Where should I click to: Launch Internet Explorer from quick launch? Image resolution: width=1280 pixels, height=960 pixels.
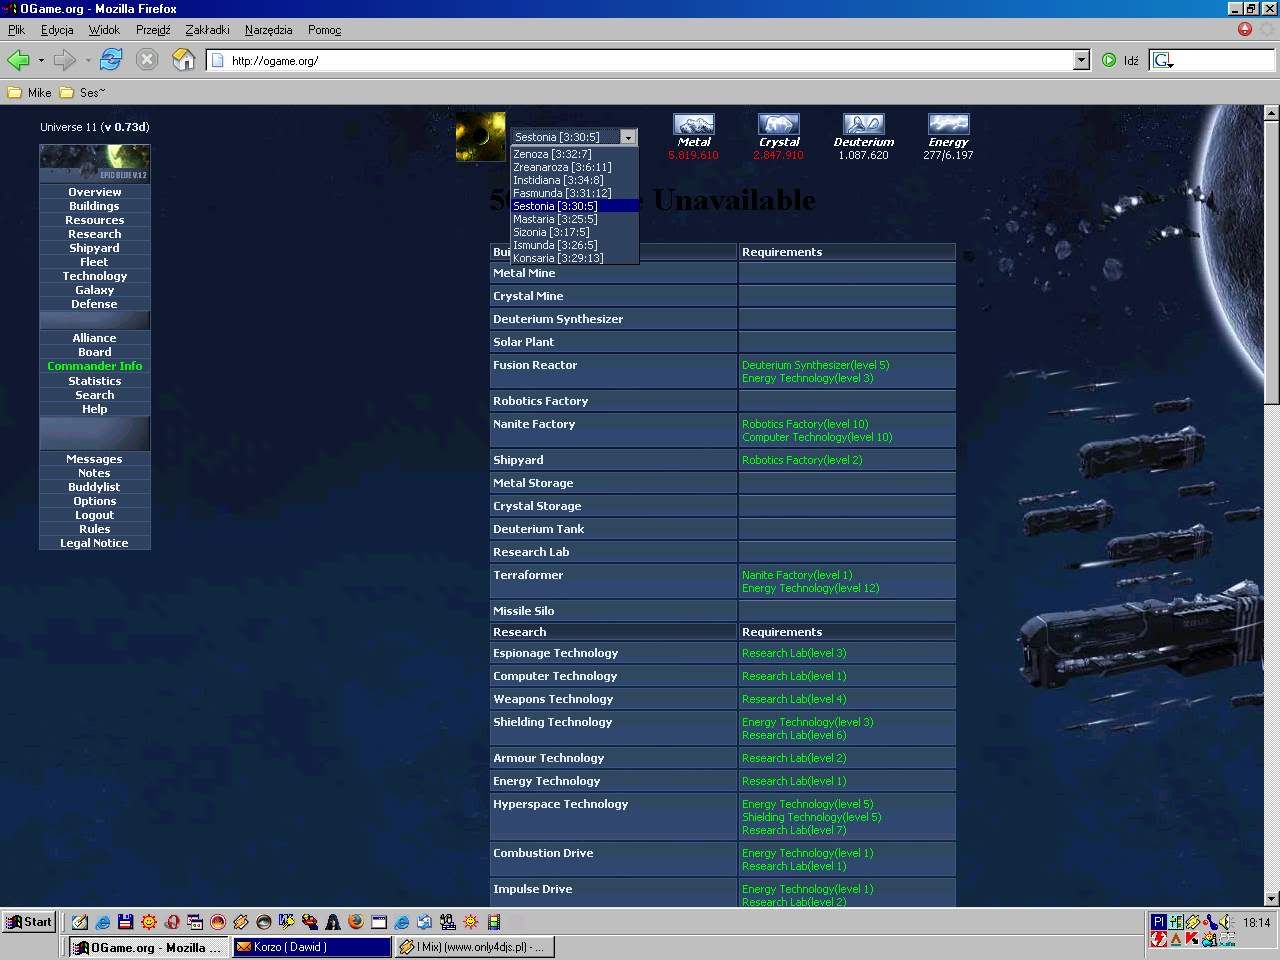[102, 922]
